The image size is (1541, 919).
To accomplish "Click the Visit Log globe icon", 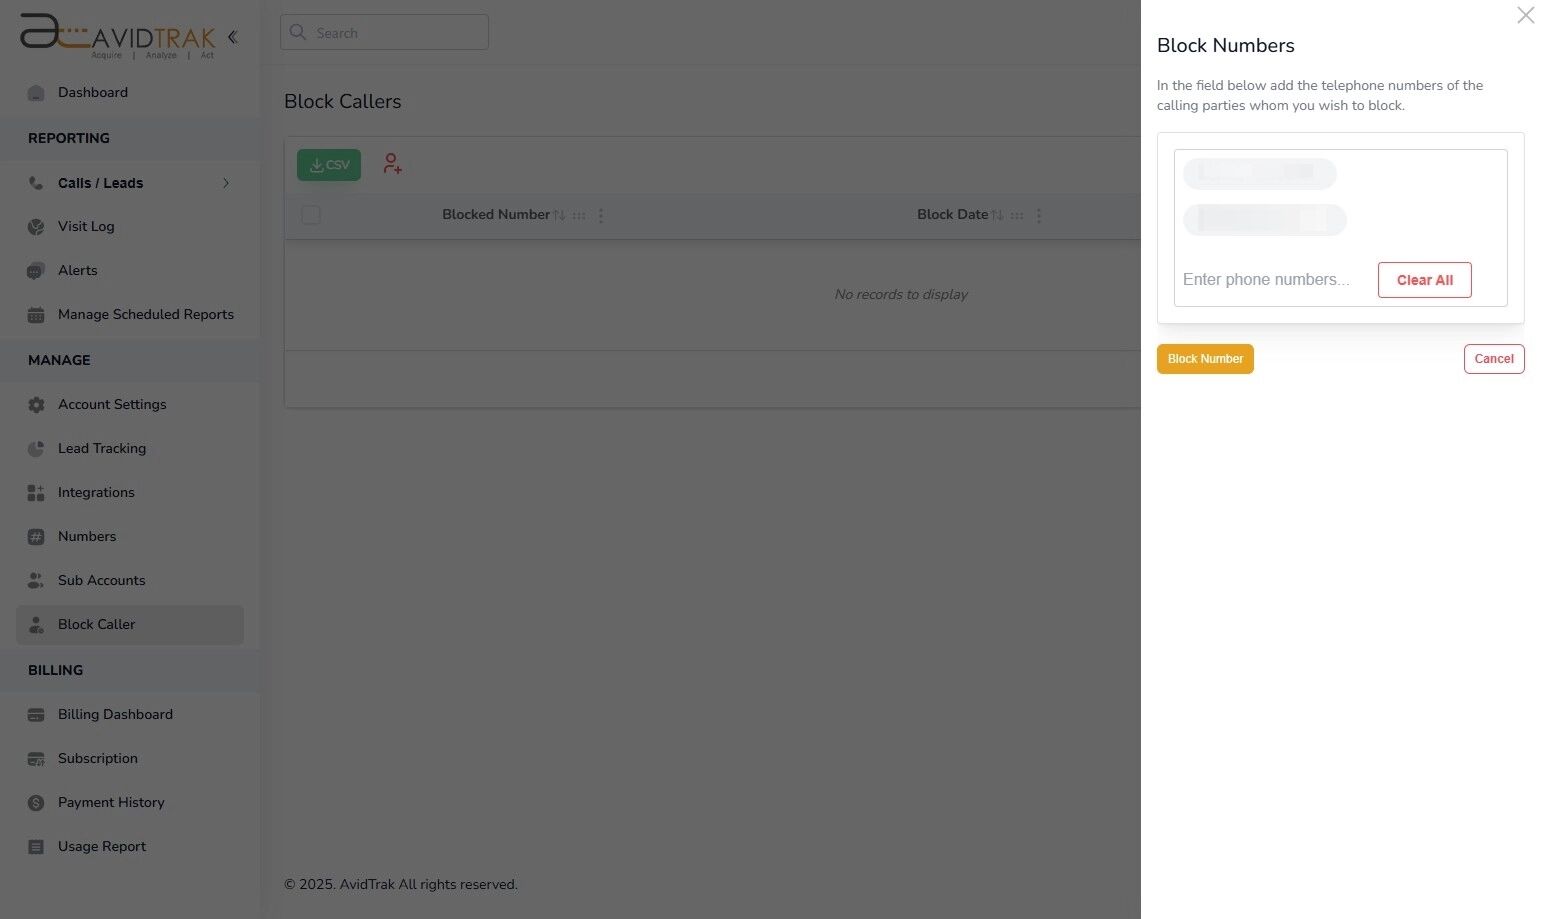I will [36, 227].
